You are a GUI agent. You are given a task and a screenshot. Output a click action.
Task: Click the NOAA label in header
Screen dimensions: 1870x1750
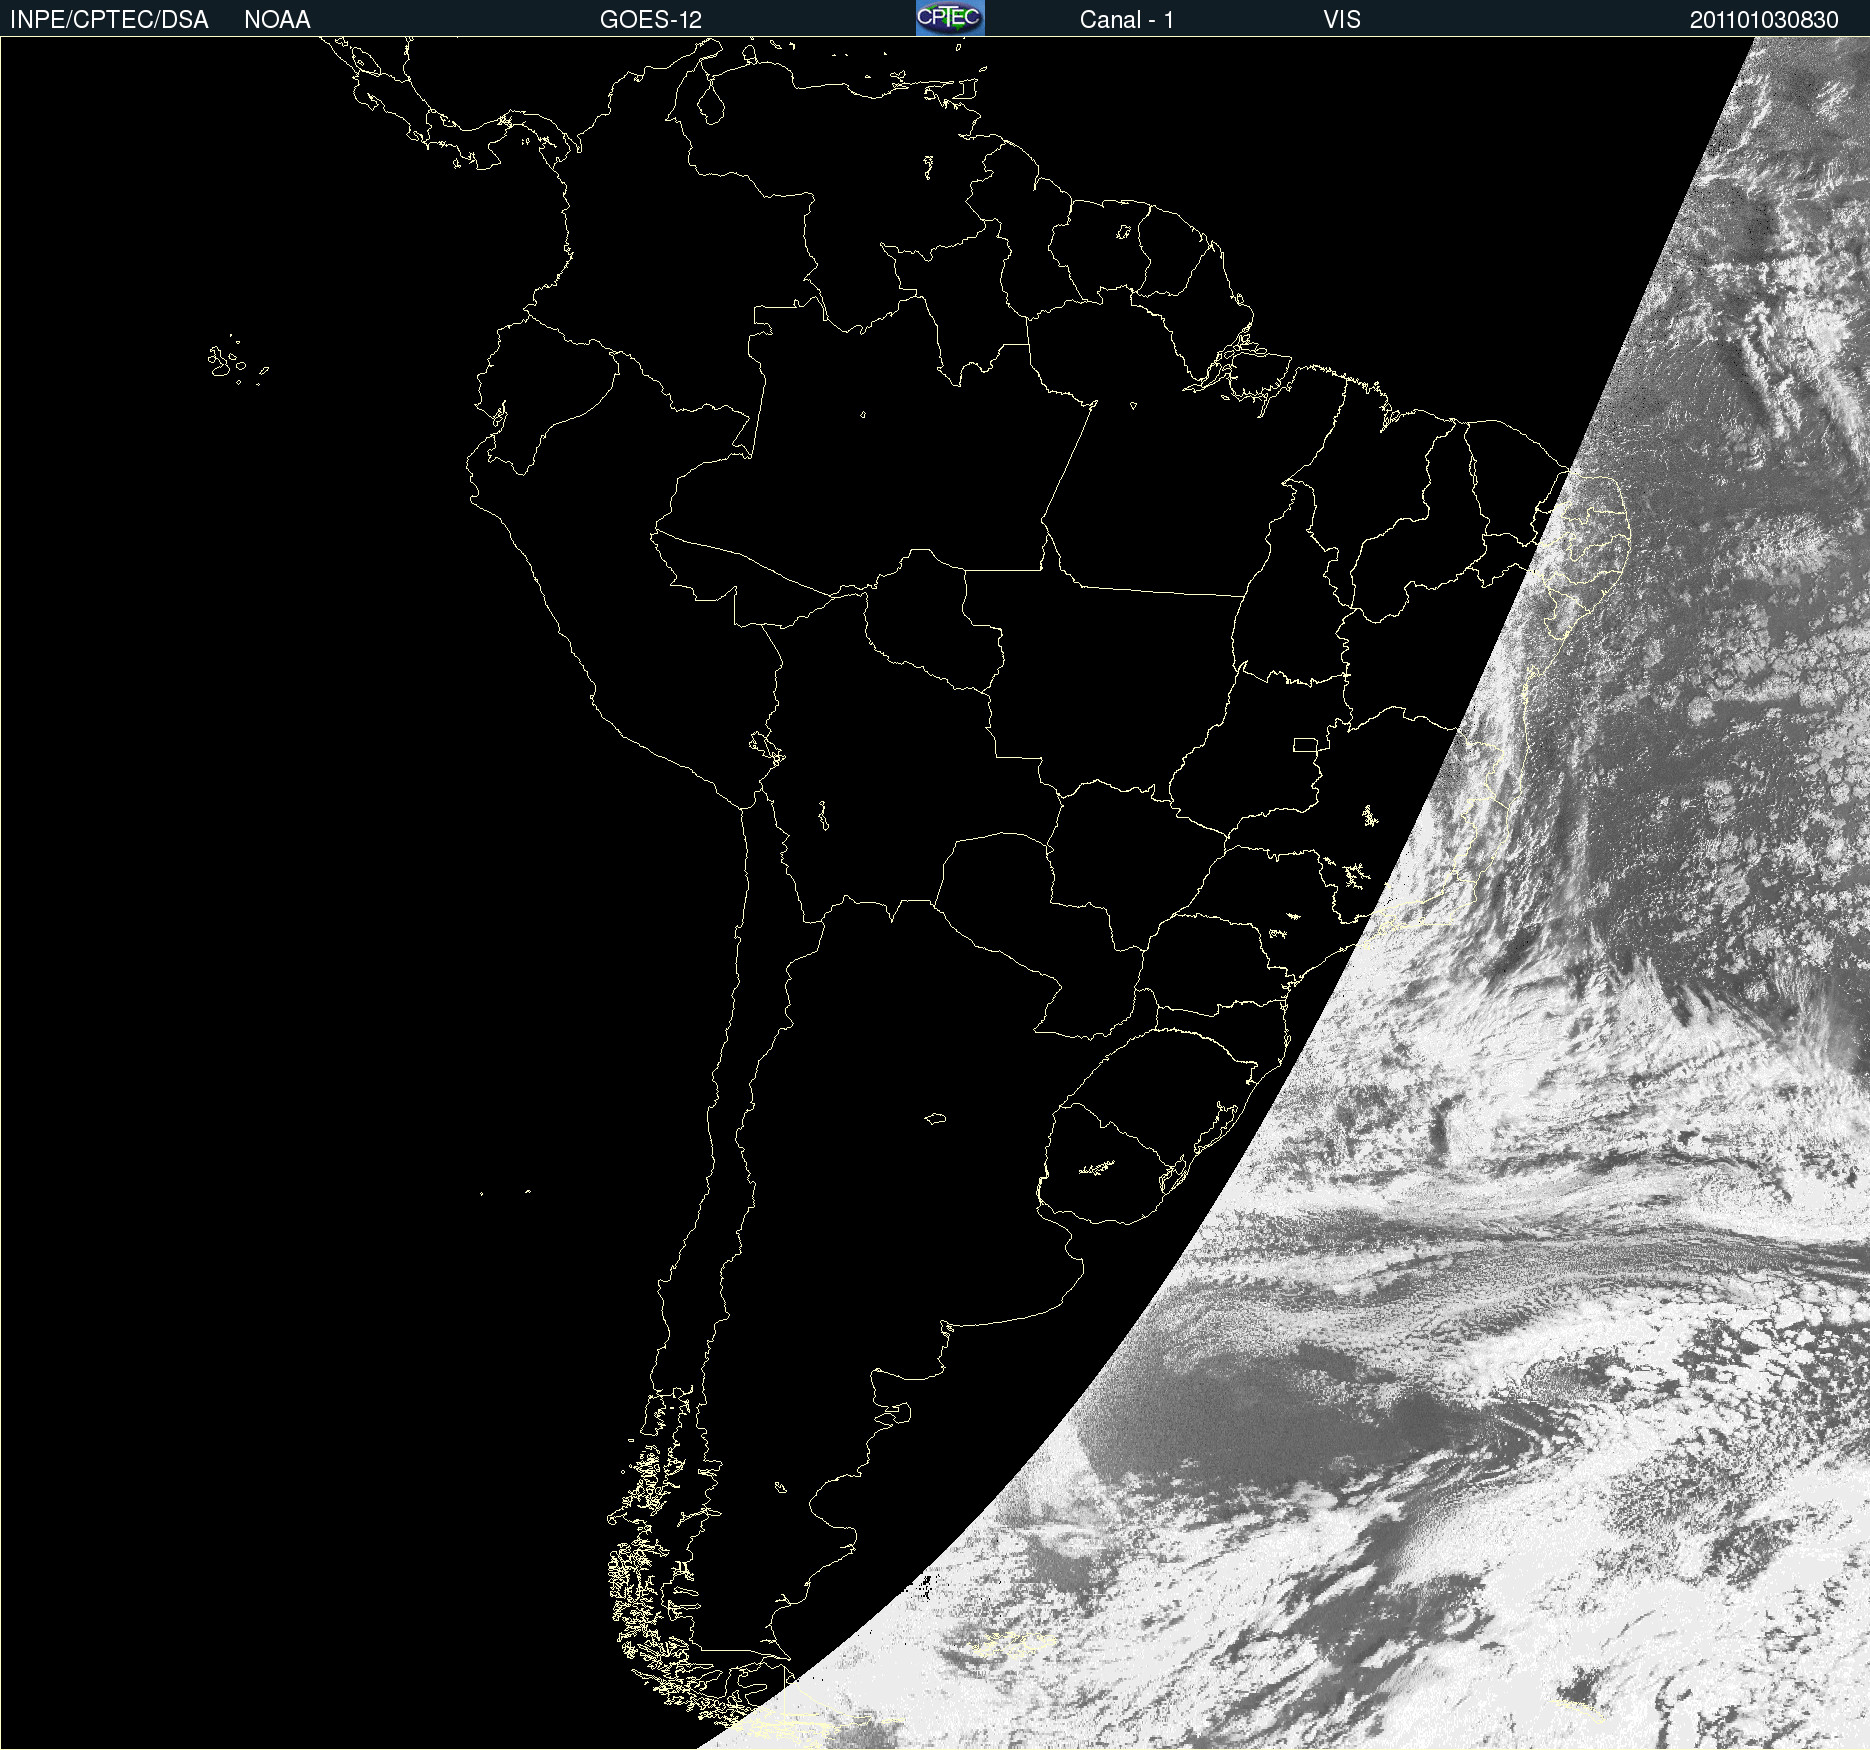[x=277, y=20]
